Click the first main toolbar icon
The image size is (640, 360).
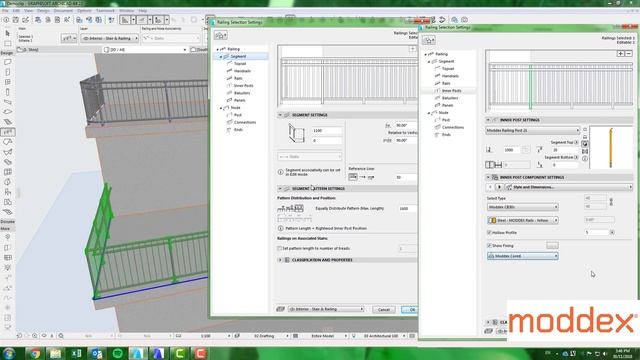coord(6,20)
